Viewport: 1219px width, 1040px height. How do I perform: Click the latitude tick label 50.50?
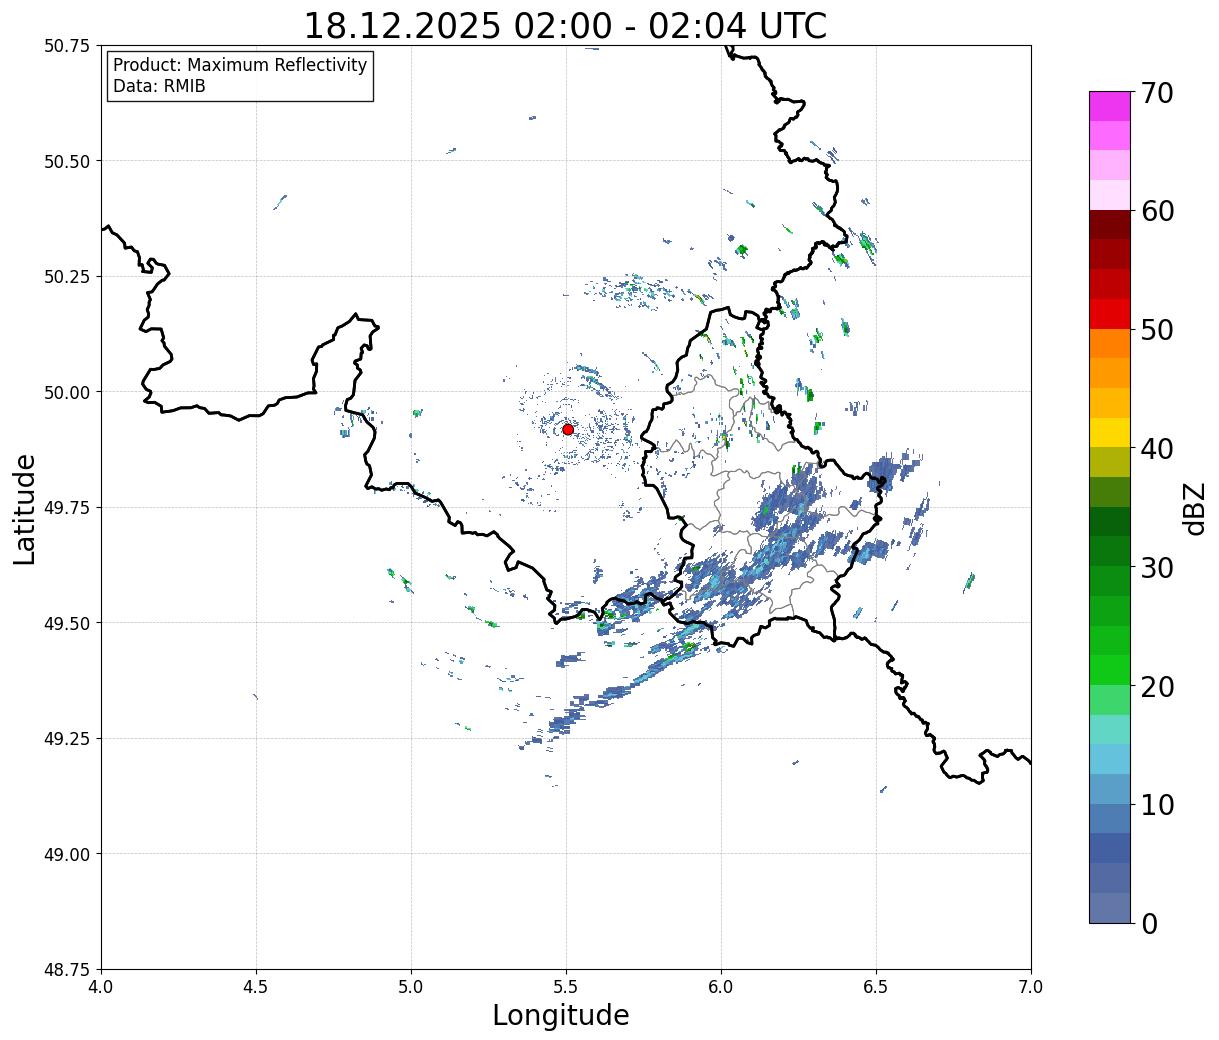66,161
